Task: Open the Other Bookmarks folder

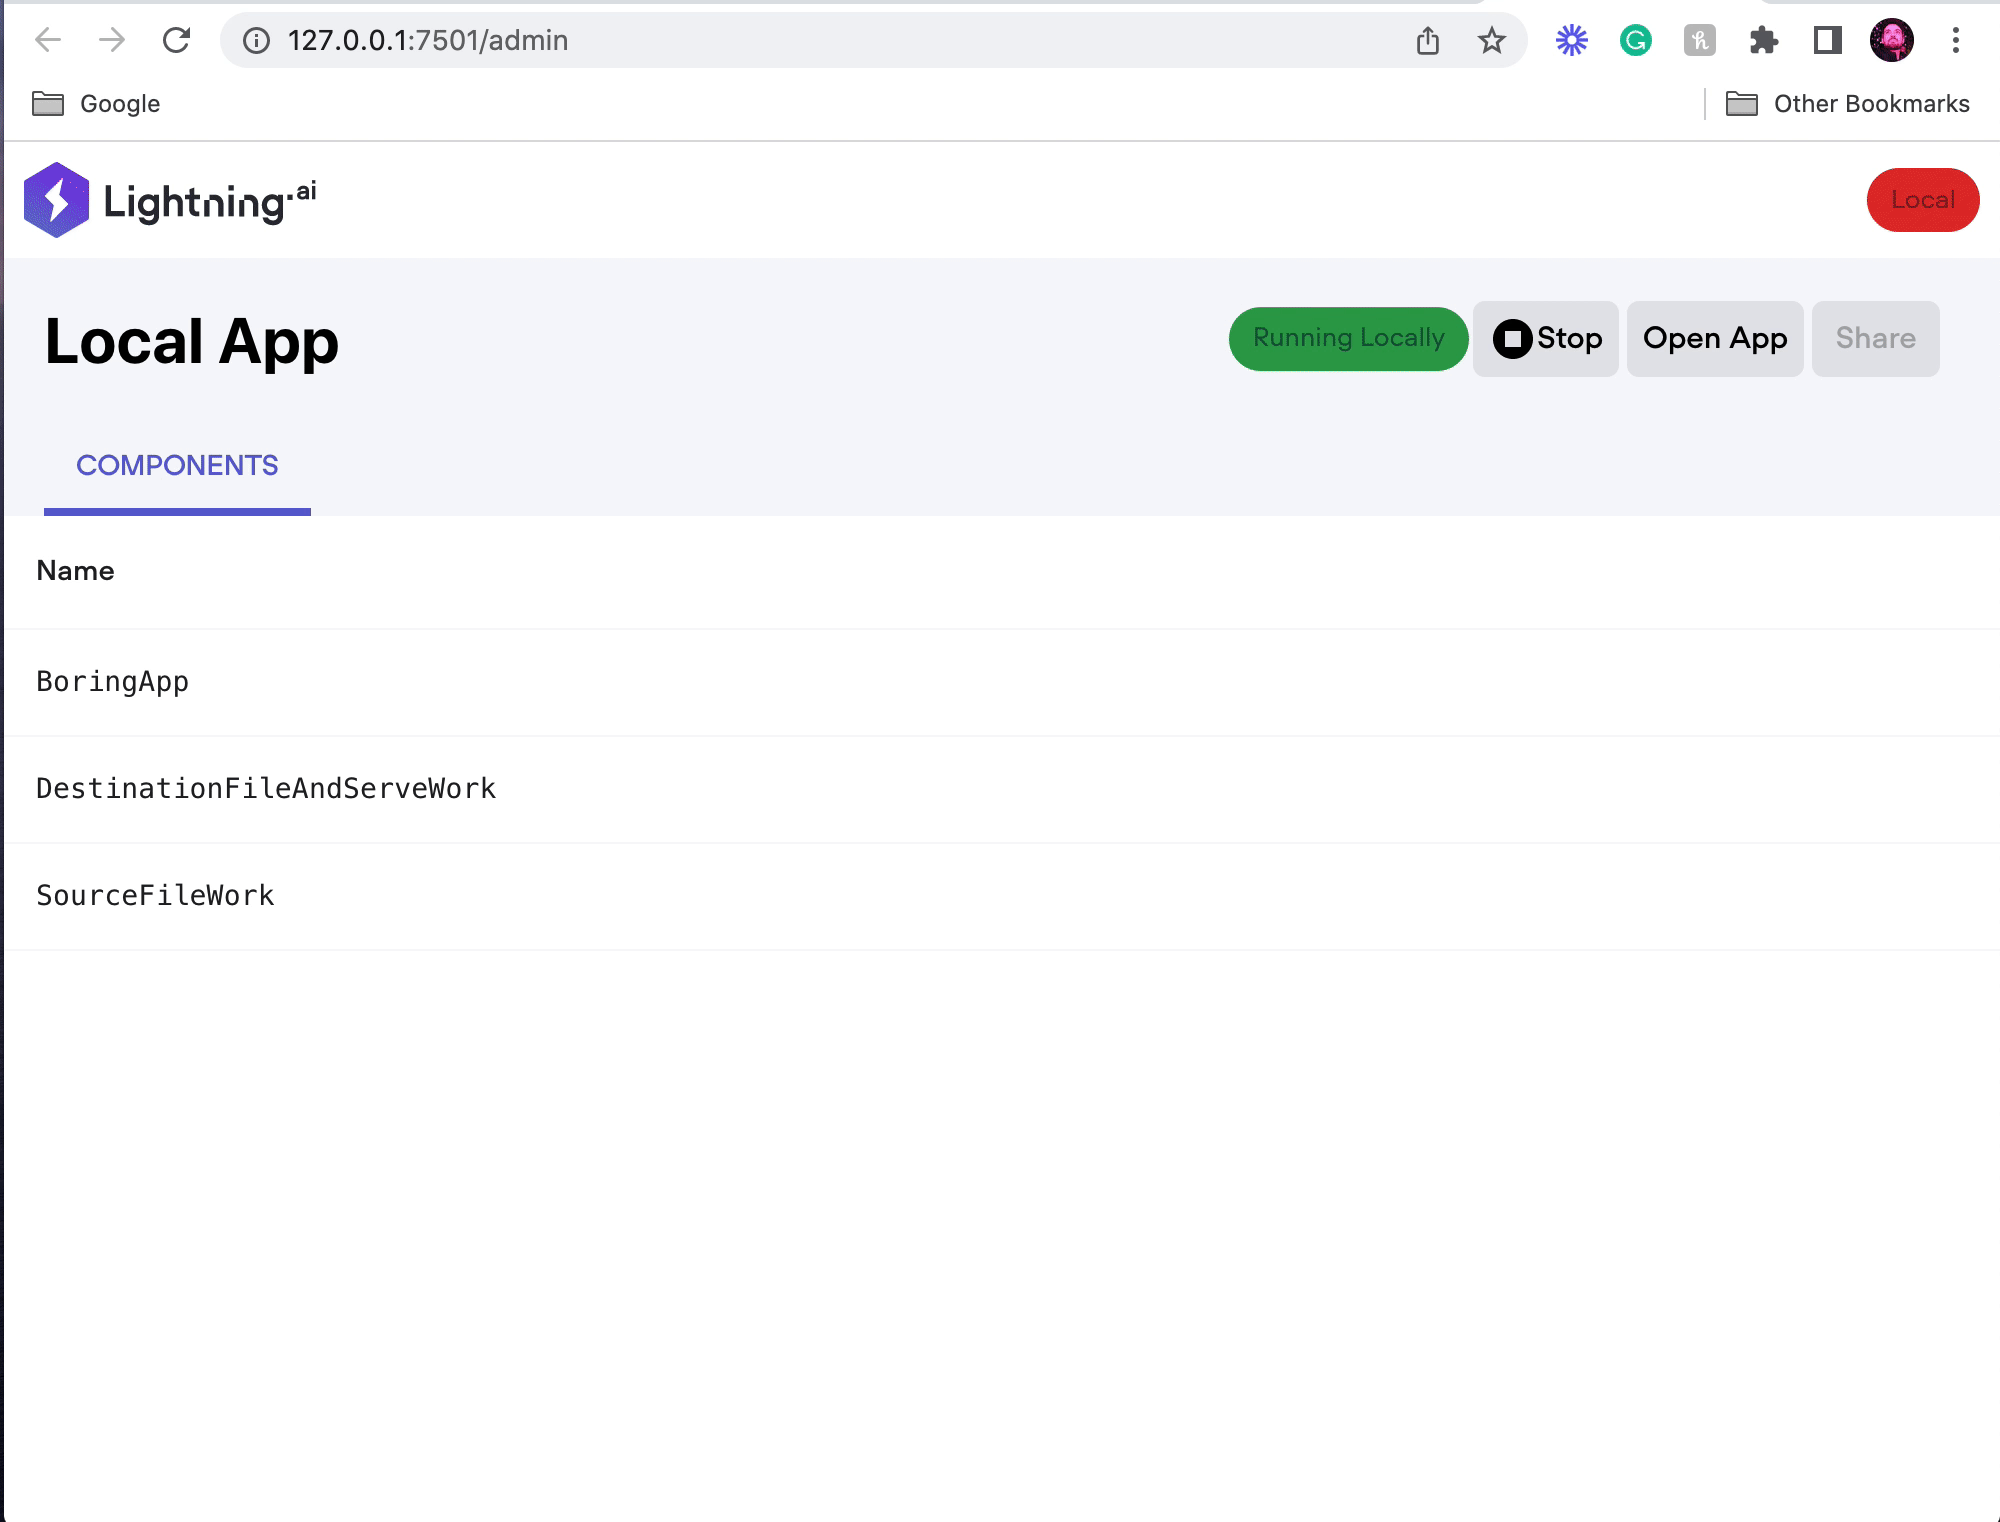Action: 1848,104
